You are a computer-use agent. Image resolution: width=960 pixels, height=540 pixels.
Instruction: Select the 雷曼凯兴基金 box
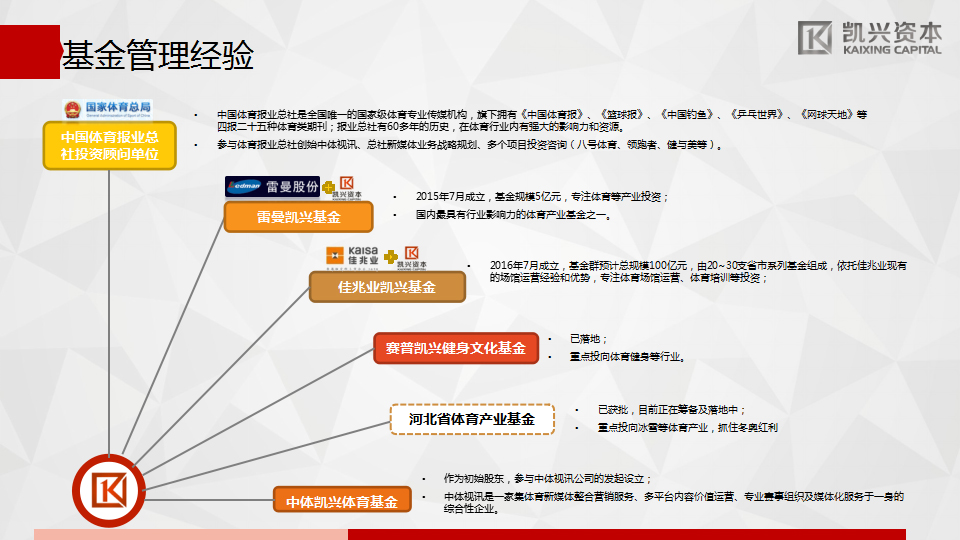tap(298, 217)
